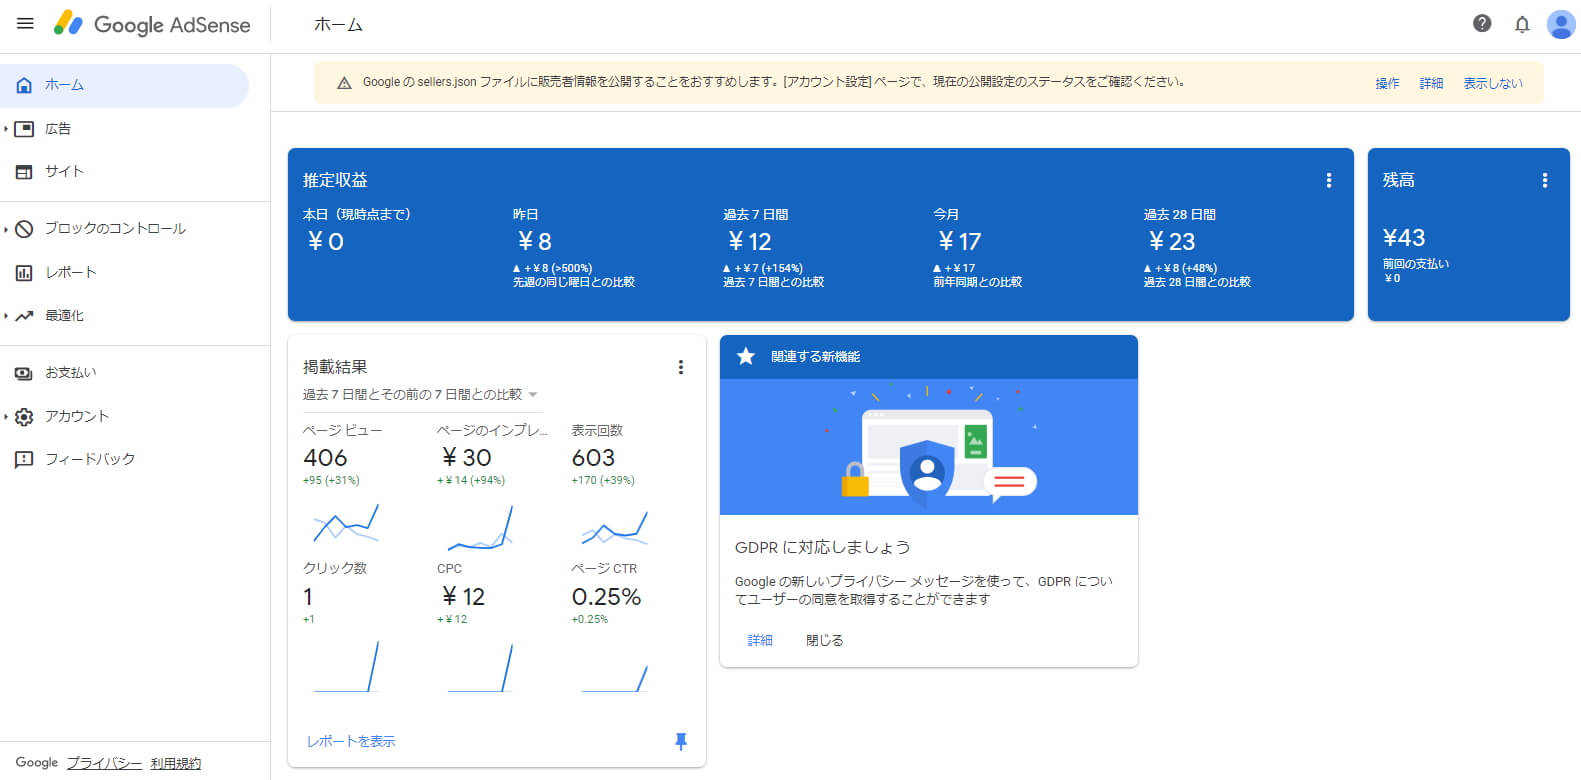Click the 昨日 earnings value ¥8
This screenshot has width=1581, height=780.
click(x=535, y=241)
